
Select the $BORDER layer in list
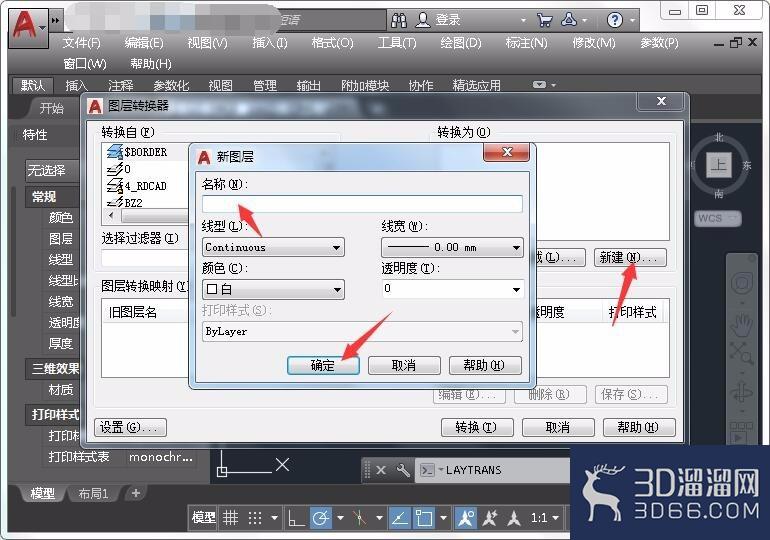click(145, 152)
